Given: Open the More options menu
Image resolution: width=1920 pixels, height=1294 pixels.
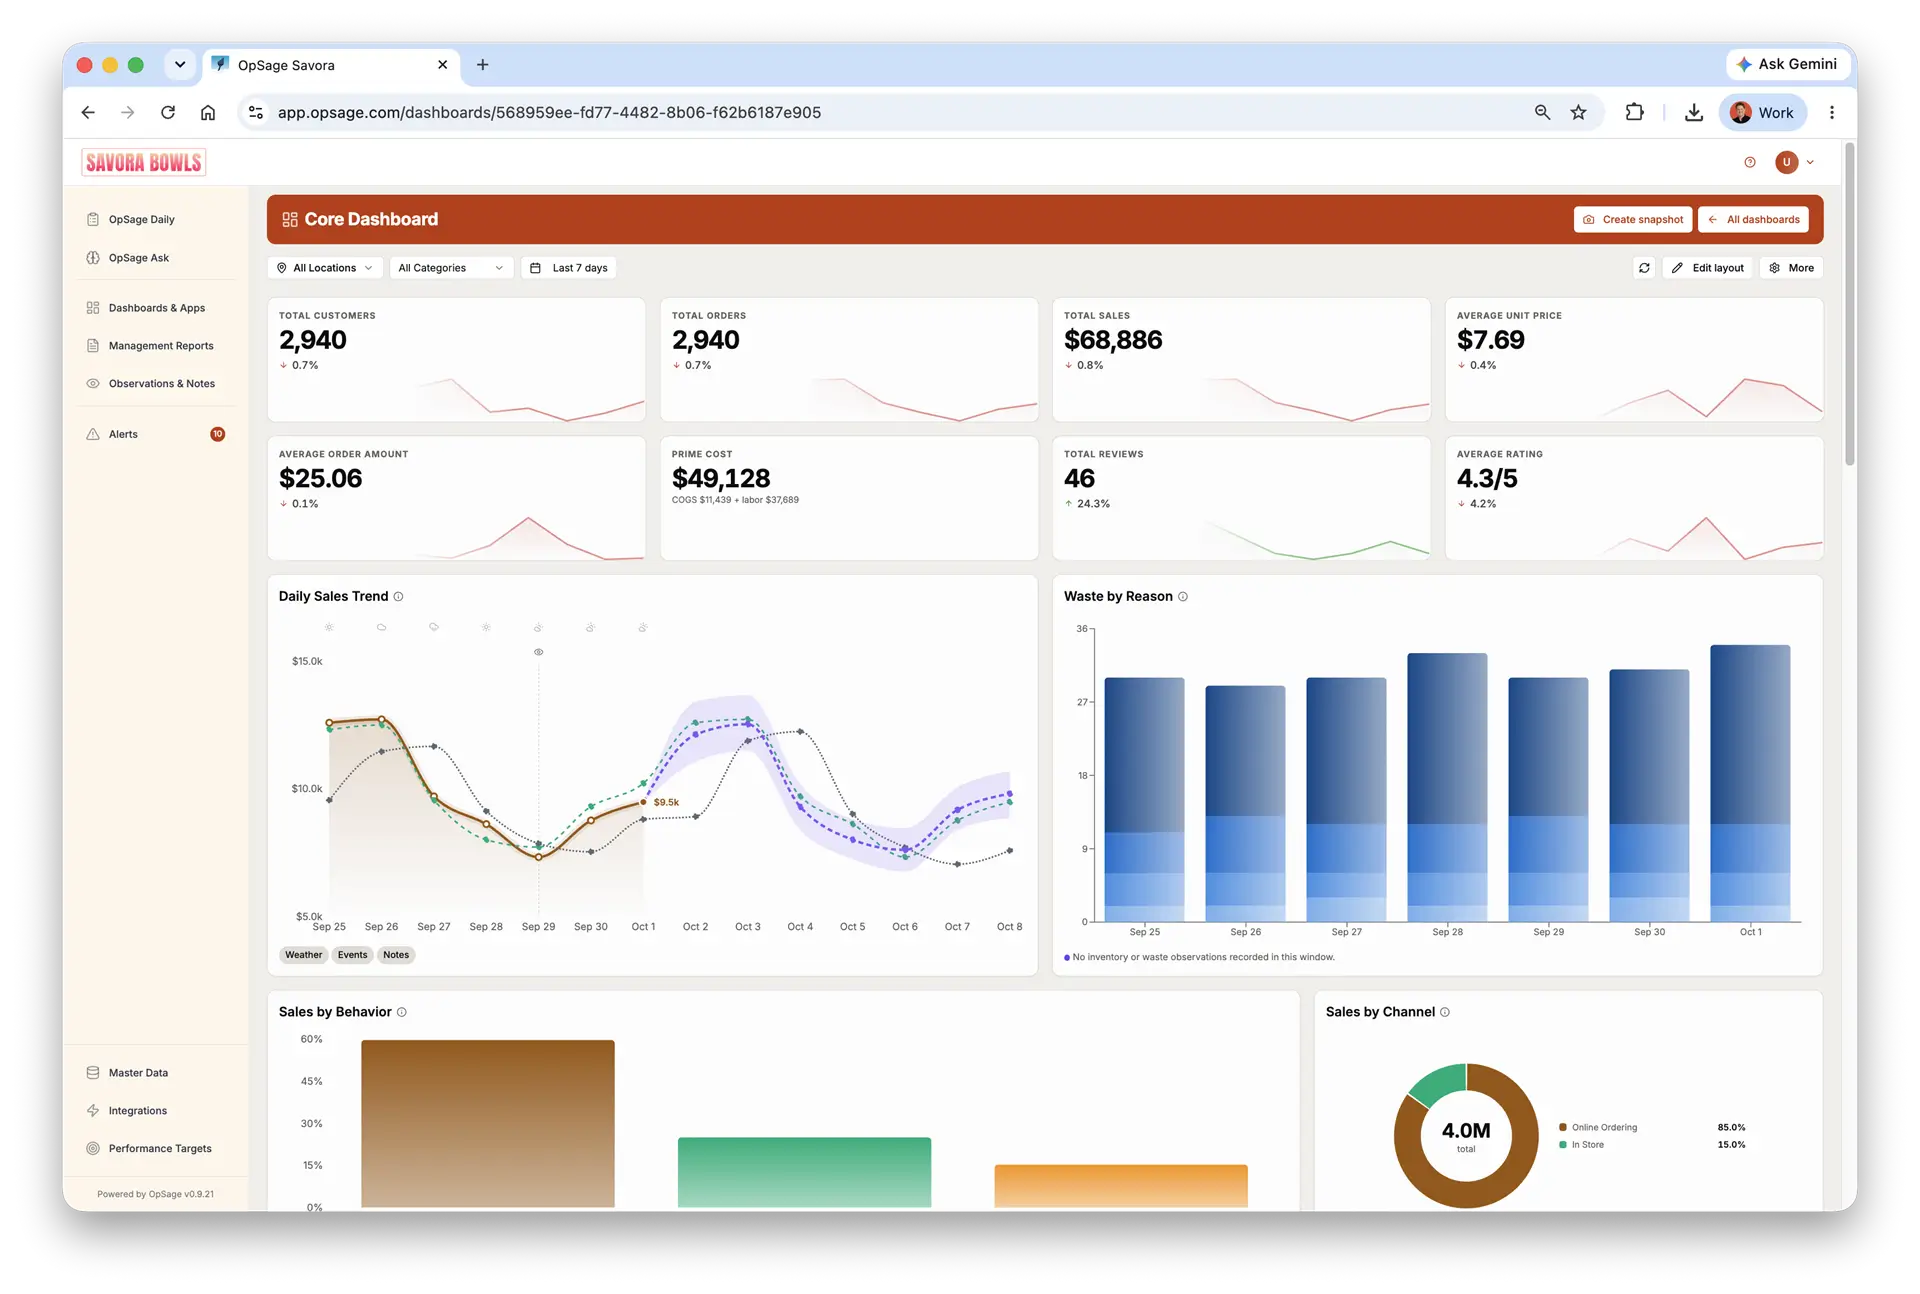Looking at the screenshot, I should point(1791,267).
